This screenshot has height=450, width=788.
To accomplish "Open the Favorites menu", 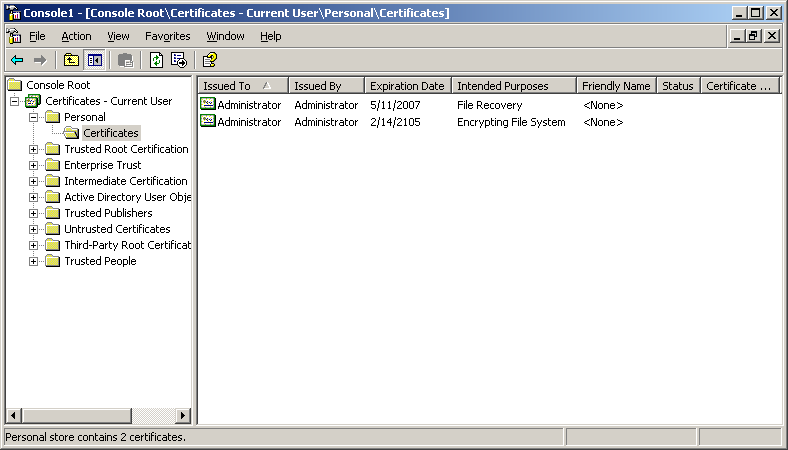I will (x=167, y=36).
